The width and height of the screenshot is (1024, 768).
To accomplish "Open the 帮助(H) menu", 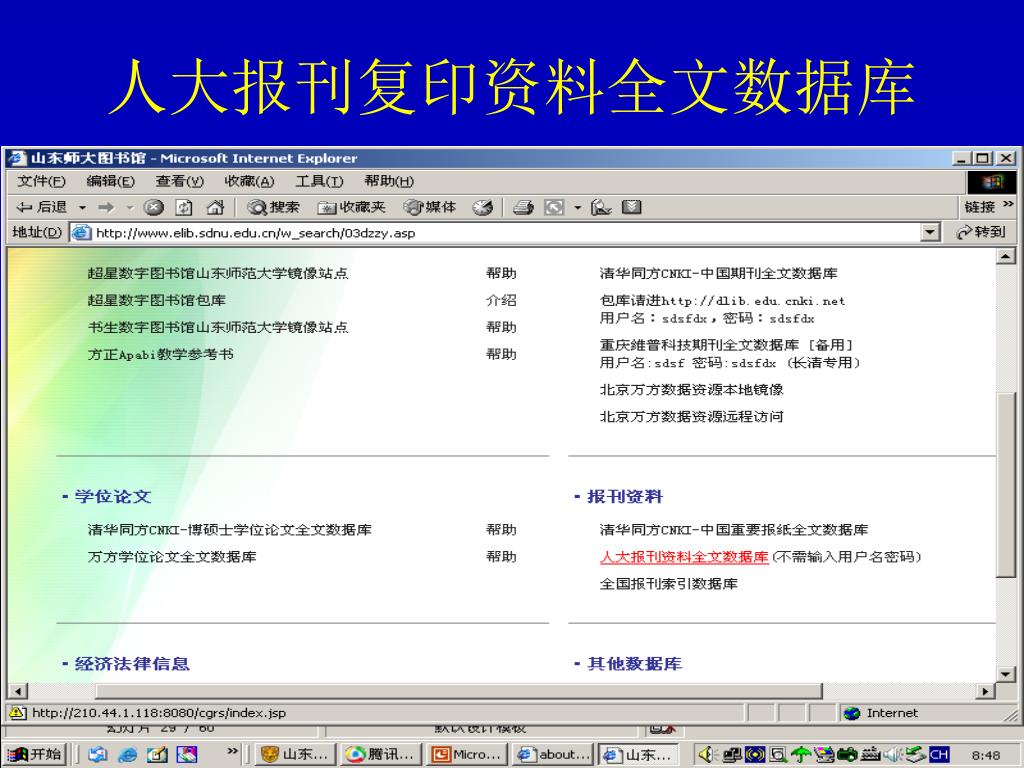I will (389, 182).
